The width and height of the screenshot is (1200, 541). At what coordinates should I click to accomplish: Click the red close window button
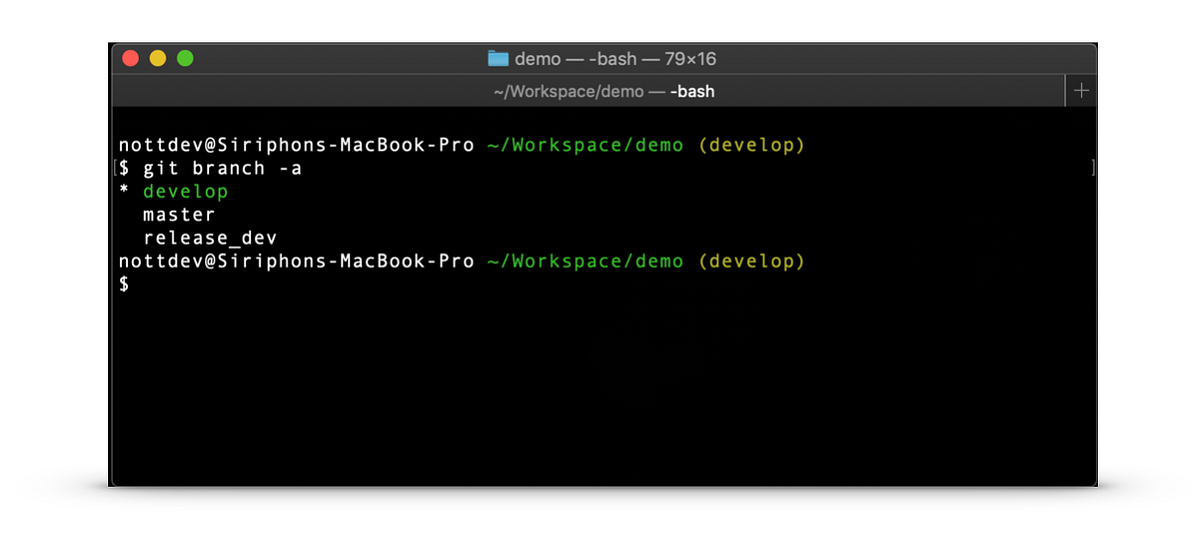[x=130, y=58]
